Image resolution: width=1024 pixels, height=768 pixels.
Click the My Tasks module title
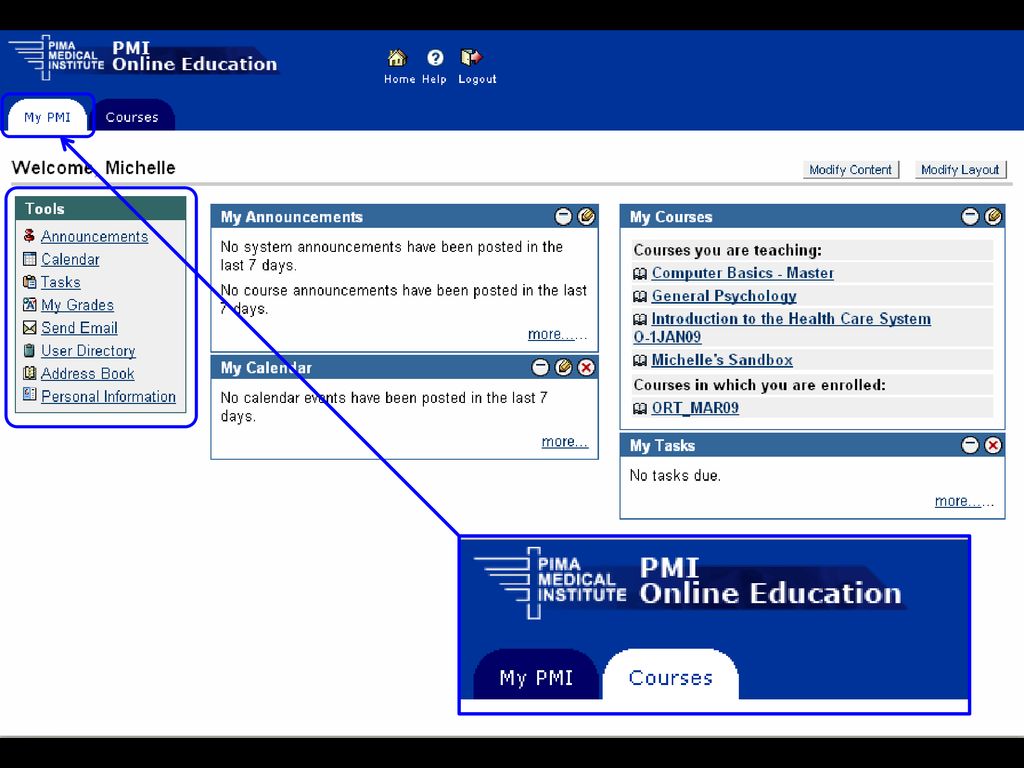(662, 445)
